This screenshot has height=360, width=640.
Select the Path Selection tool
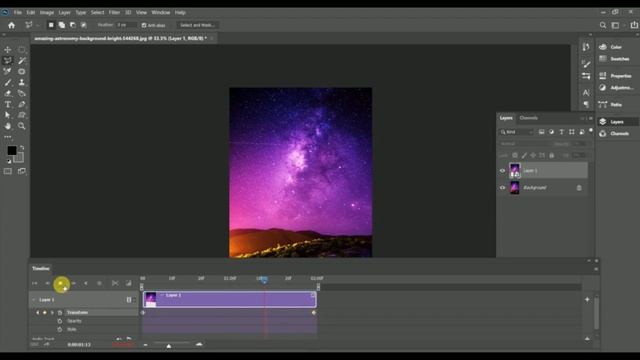coord(8,115)
